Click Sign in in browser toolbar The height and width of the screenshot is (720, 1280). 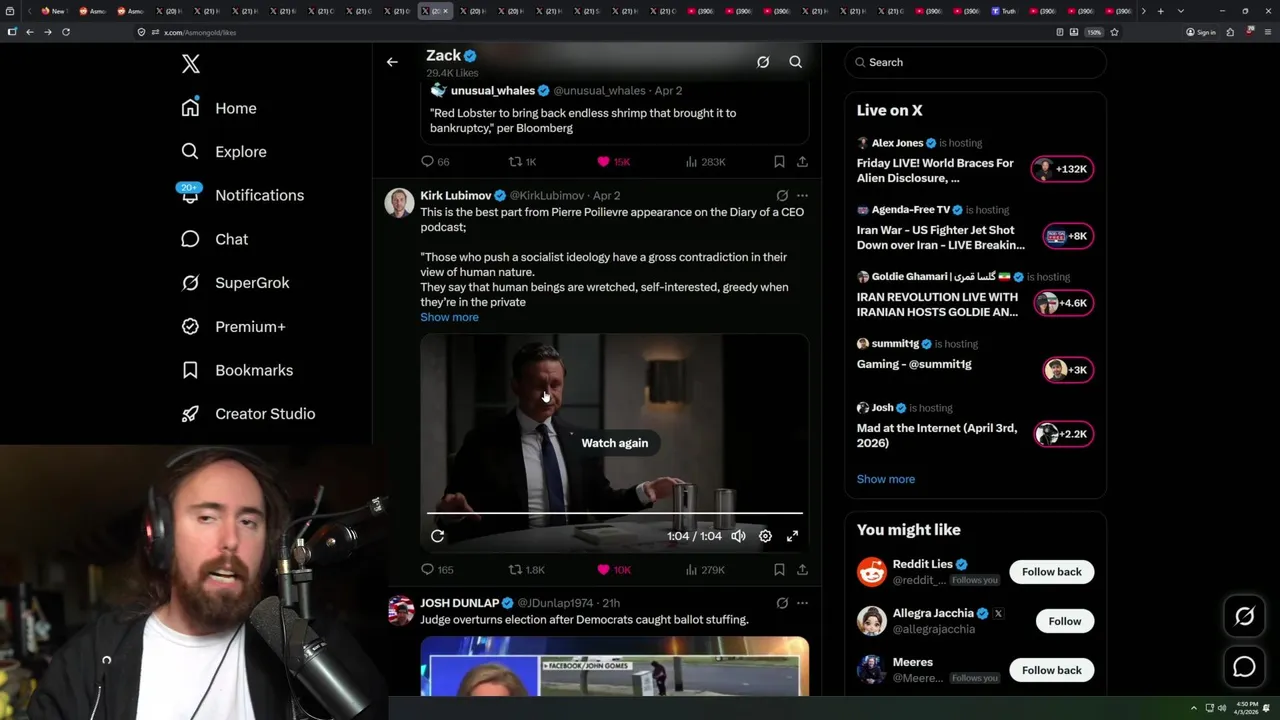tap(1201, 32)
